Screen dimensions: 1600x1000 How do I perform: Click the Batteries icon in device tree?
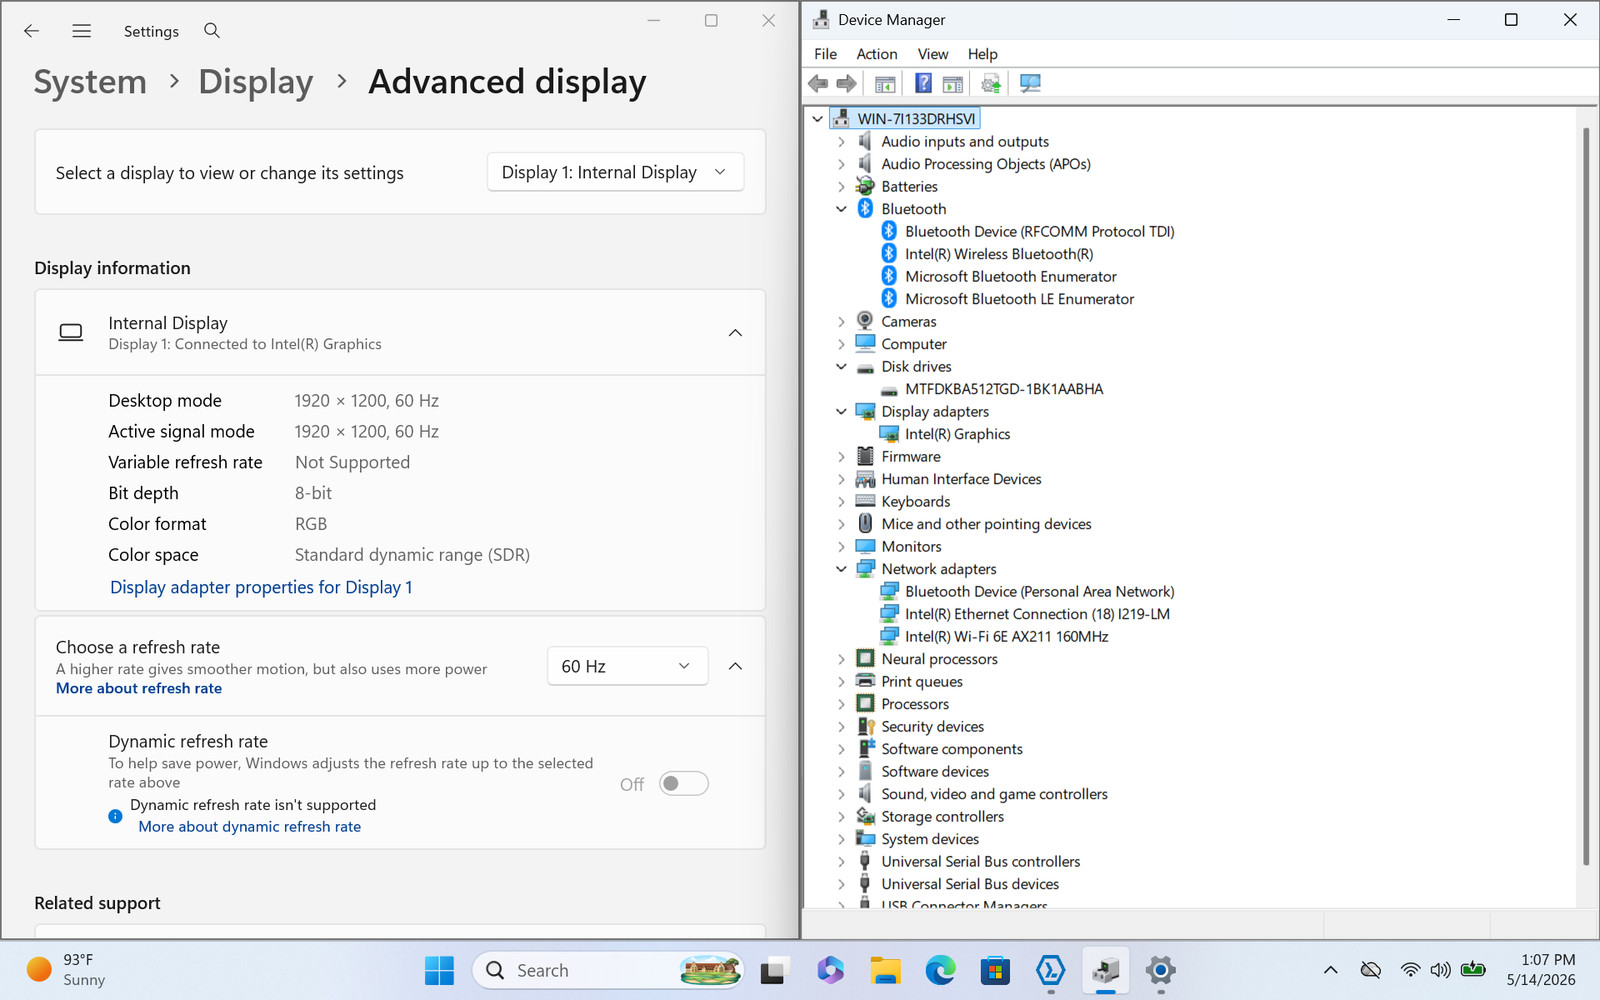pyautogui.click(x=865, y=186)
